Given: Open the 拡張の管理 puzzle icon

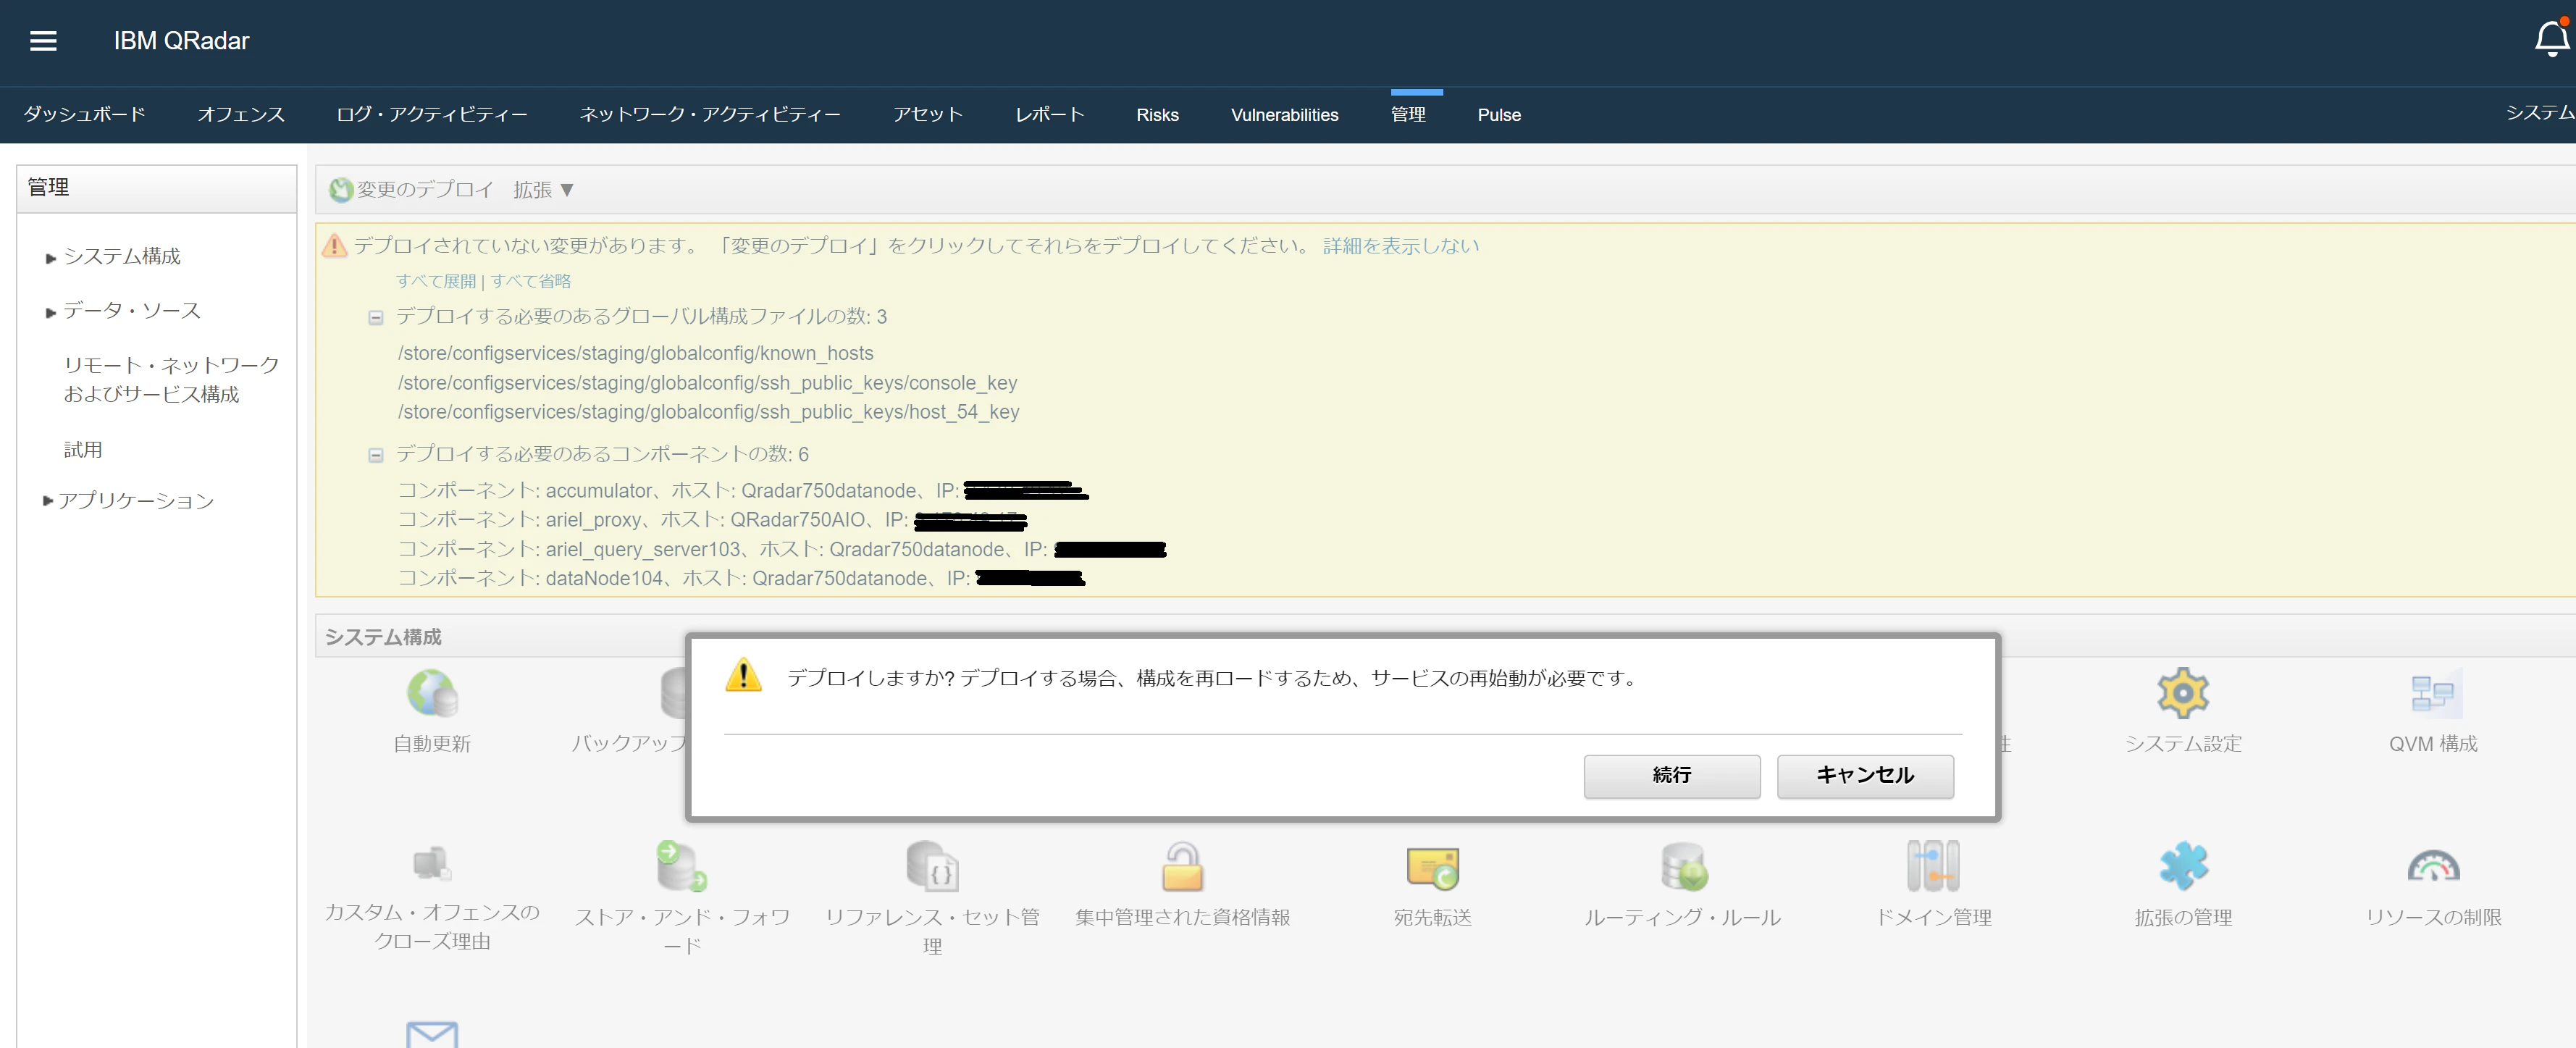Looking at the screenshot, I should click(2183, 866).
